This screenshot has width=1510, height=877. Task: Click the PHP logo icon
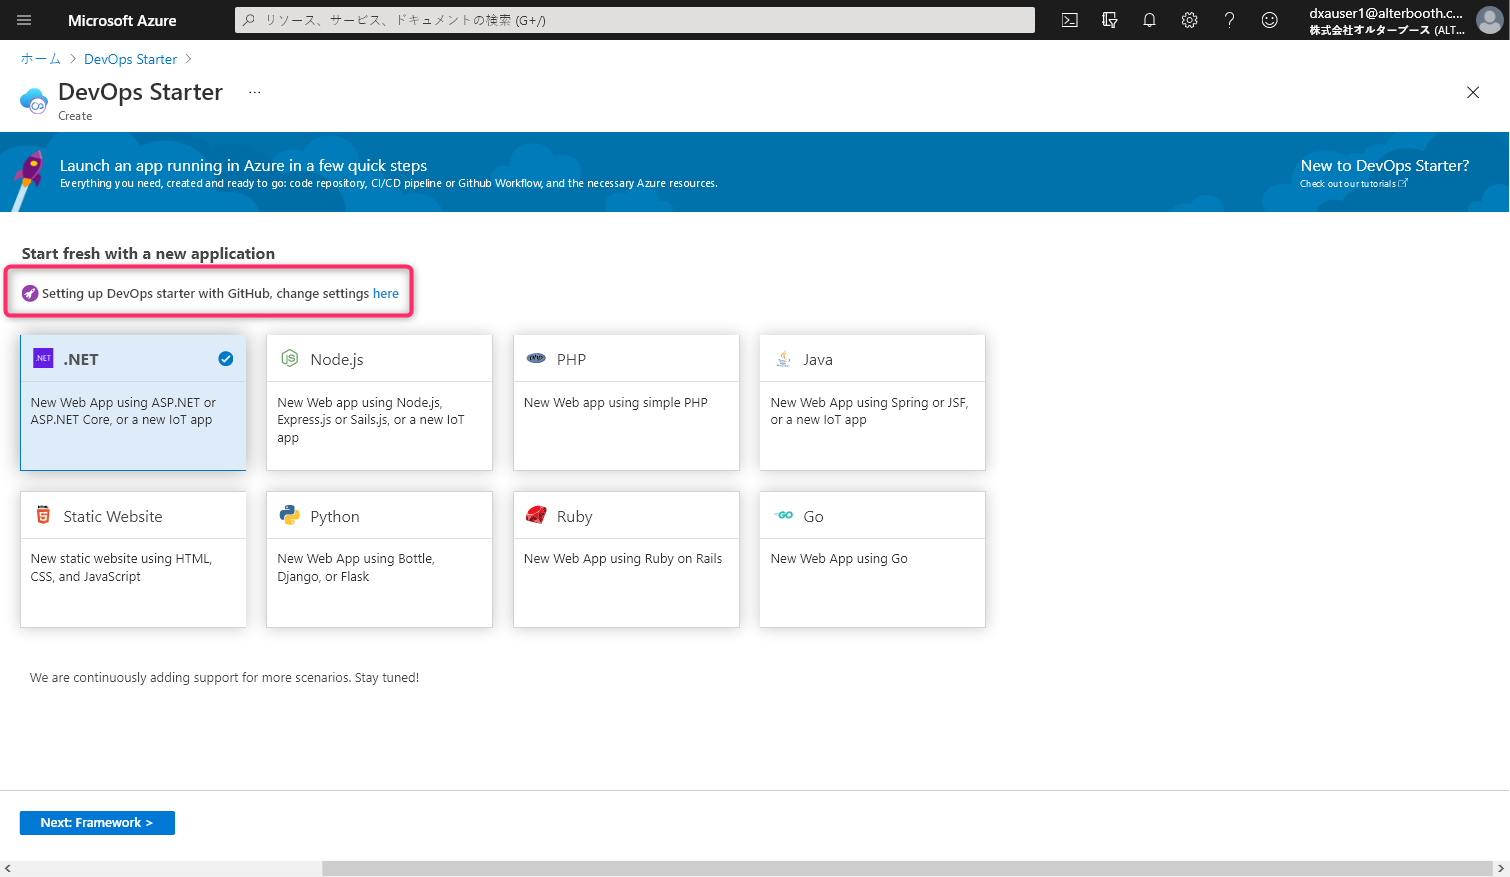coord(536,358)
